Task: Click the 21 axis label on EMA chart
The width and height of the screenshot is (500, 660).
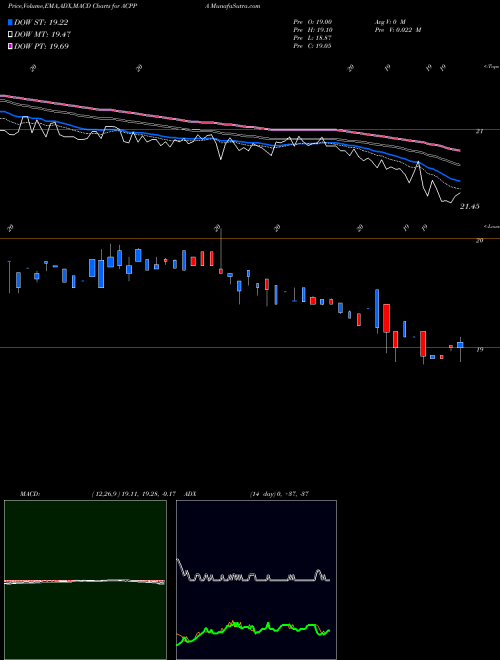Action: (479, 131)
